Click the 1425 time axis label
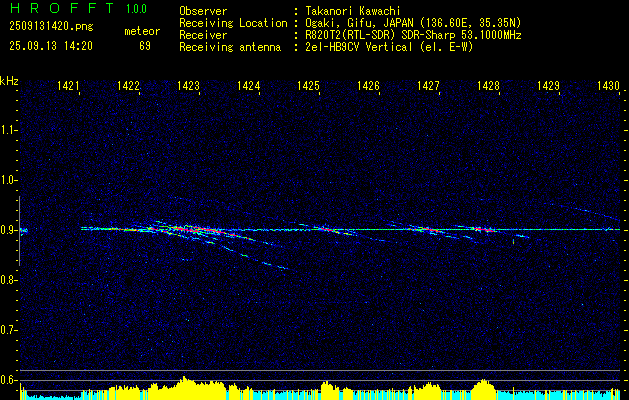This screenshot has width=629, height=400. coord(308,85)
